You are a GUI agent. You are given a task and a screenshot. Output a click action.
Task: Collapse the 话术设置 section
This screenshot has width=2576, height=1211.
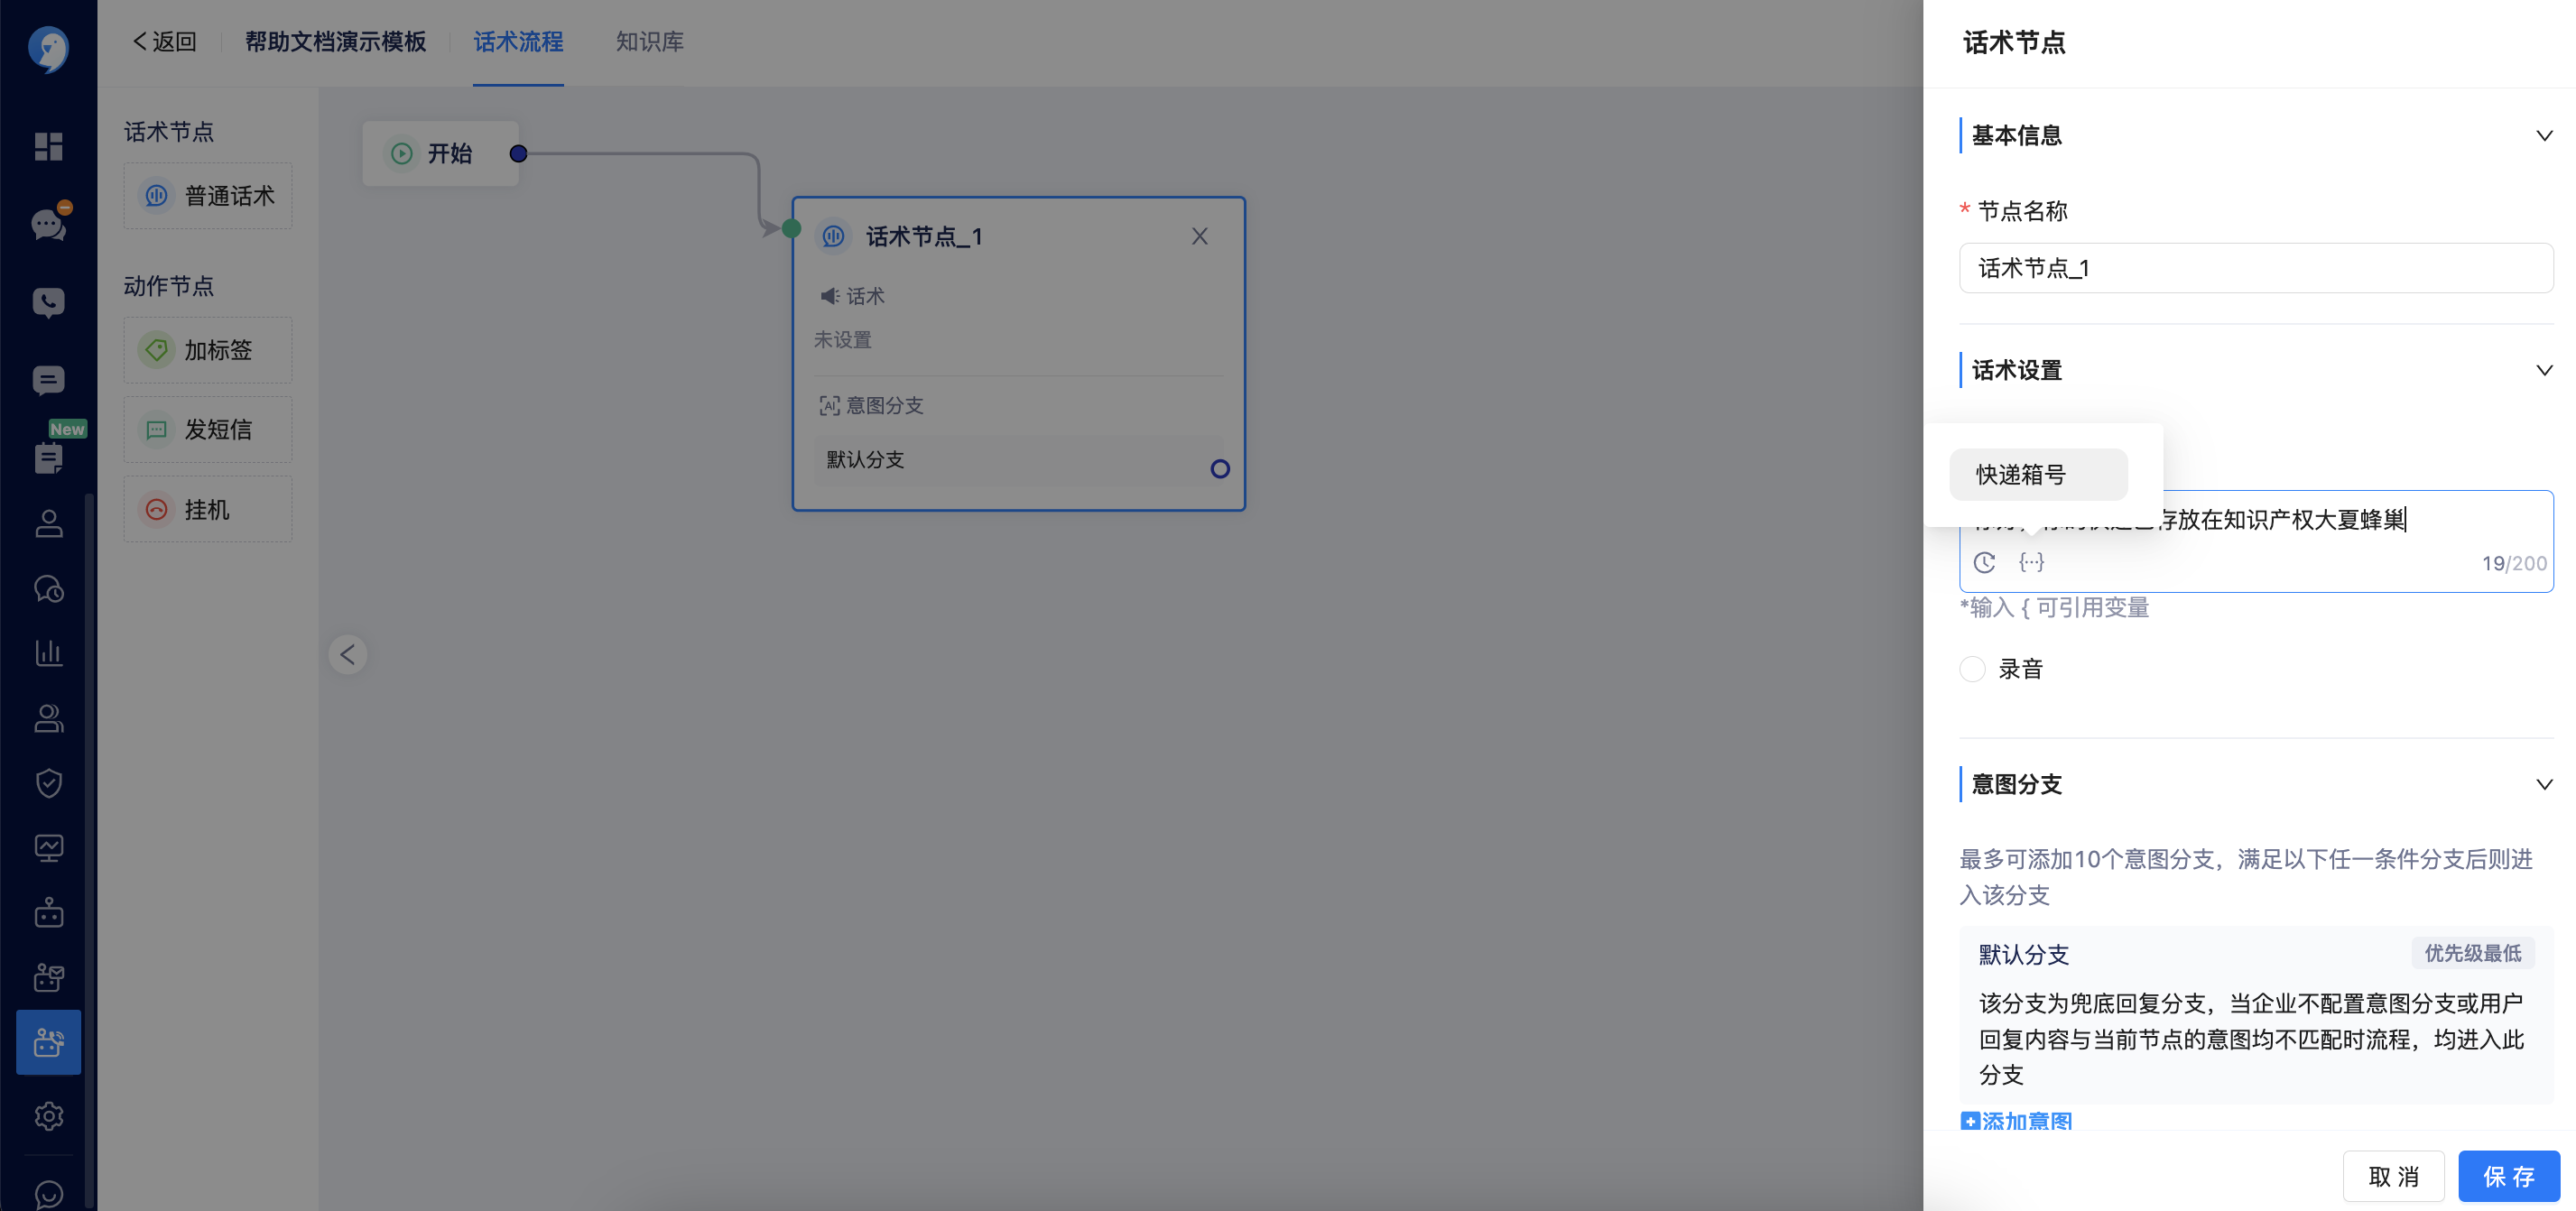click(2544, 370)
